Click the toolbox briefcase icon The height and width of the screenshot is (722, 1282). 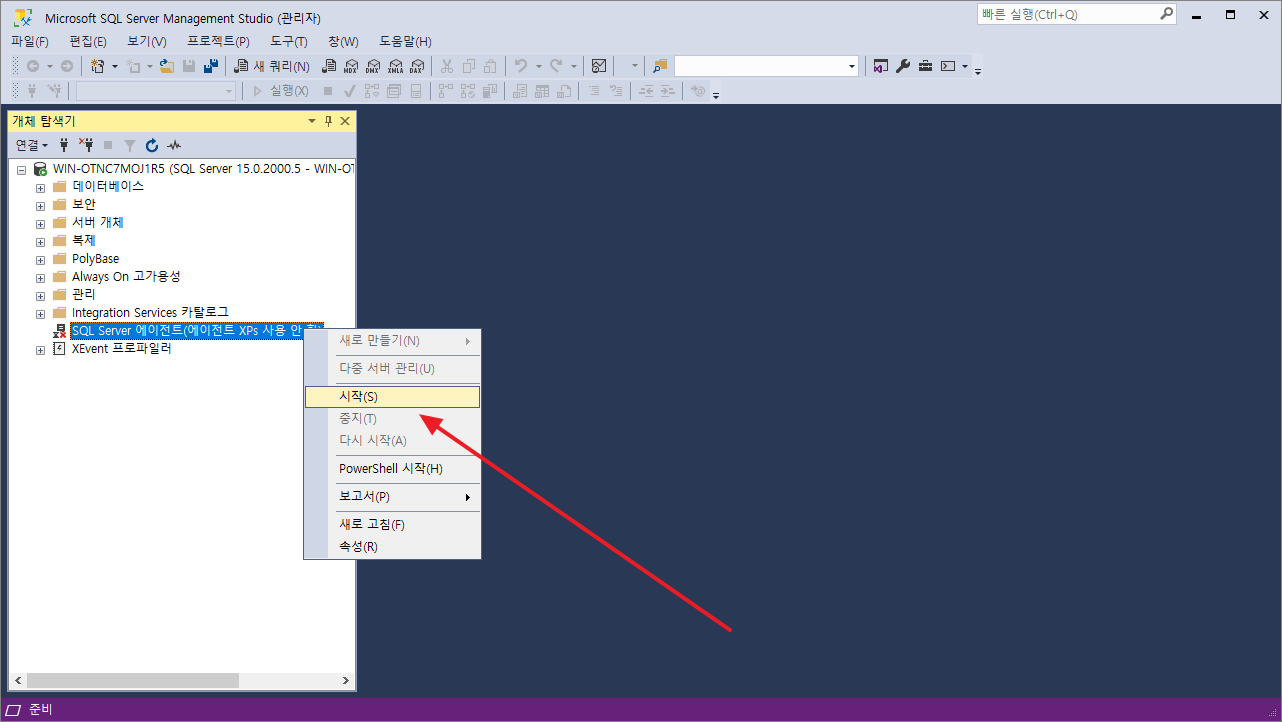(926, 66)
